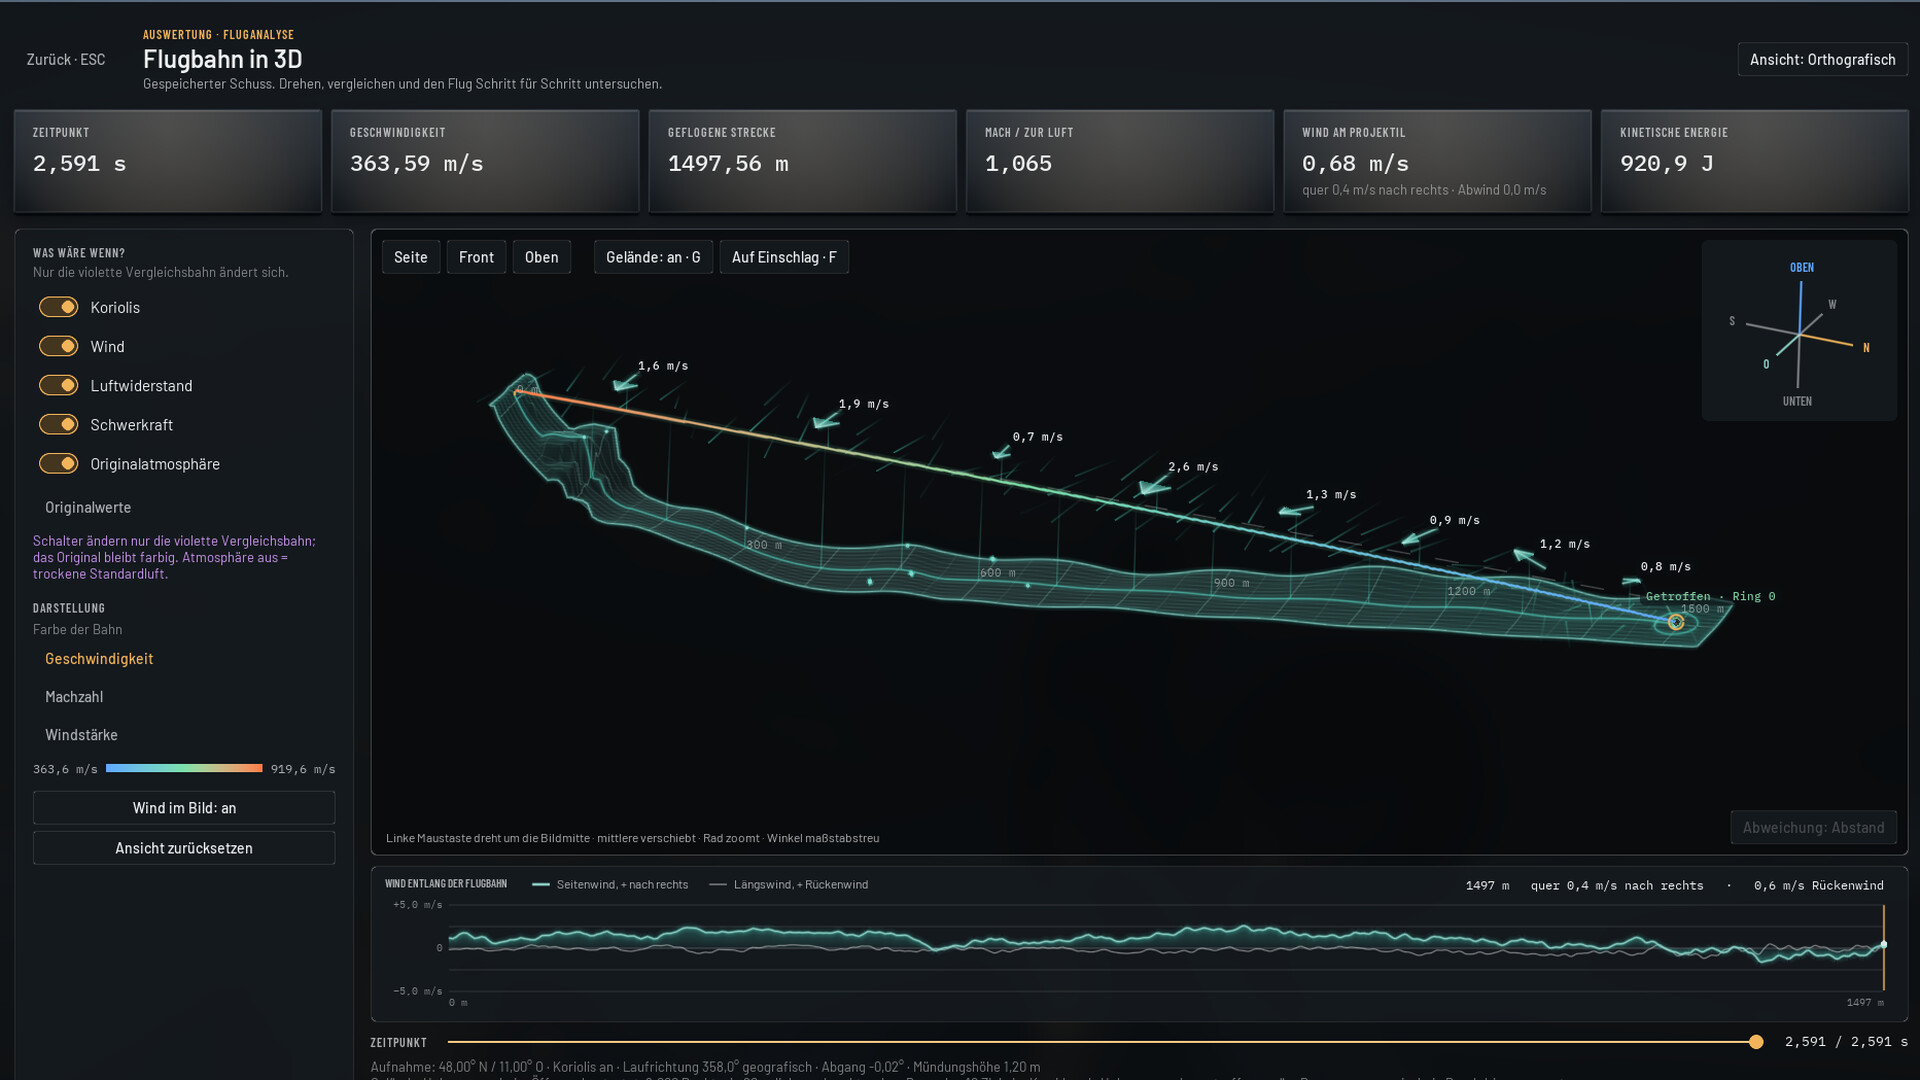Click the target ring impact marker

pos(1676,622)
